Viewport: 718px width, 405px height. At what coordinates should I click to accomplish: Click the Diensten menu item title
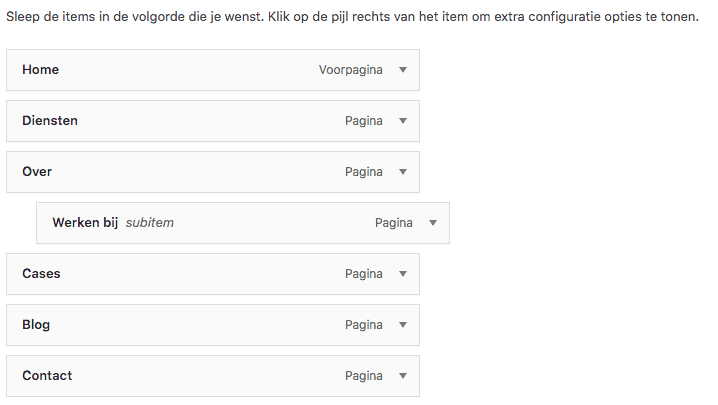[x=50, y=121]
